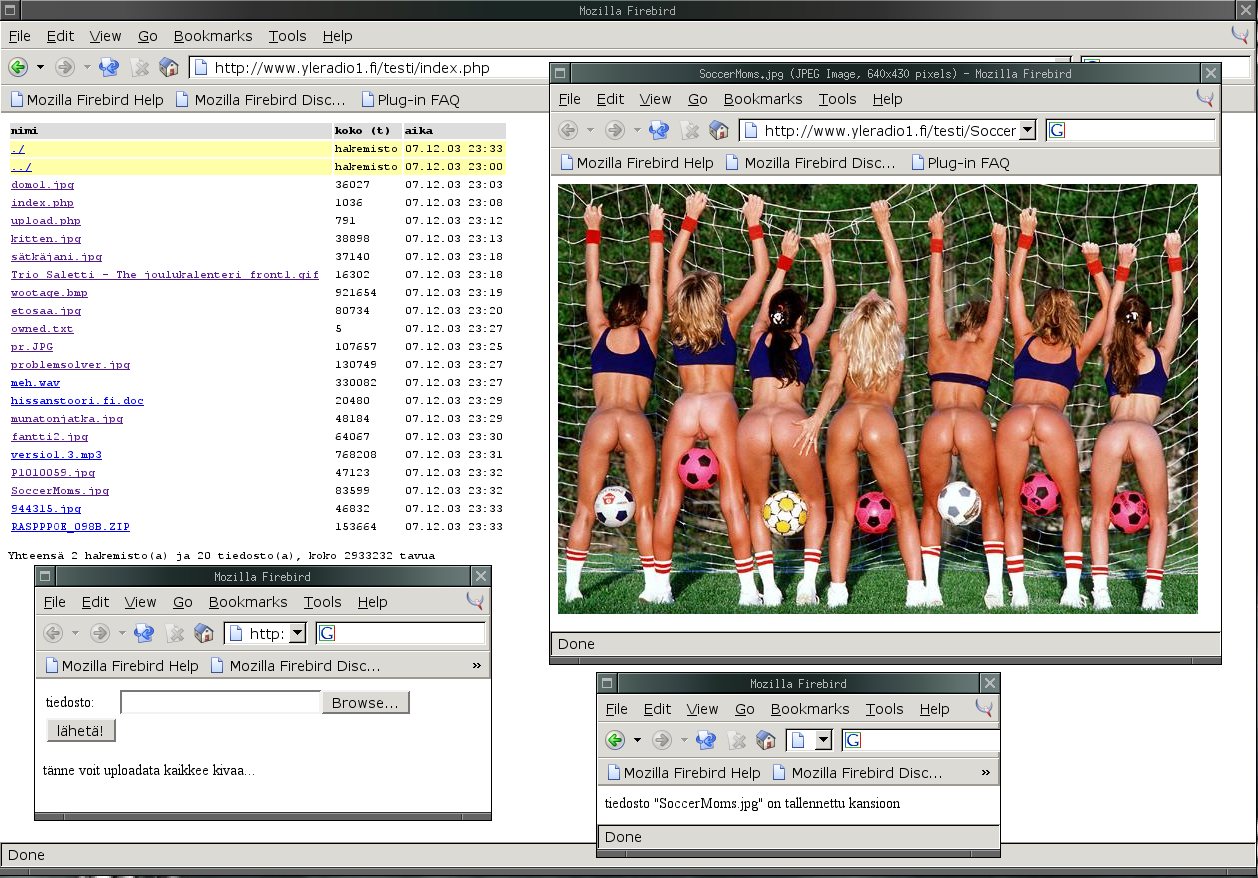The image size is (1258, 878).
Task: Open the Bookmarks menu in the index.php window
Action: (212, 36)
